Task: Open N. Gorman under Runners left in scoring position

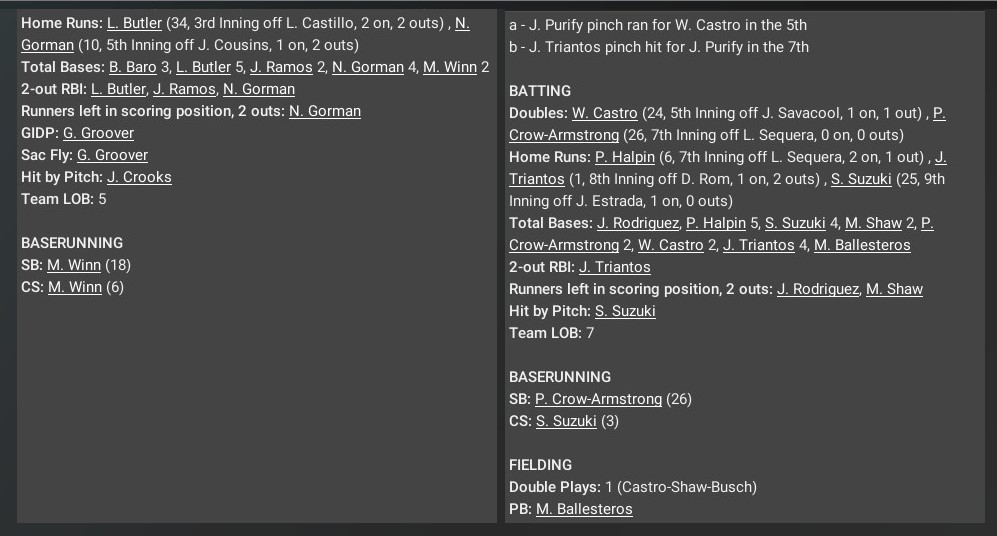Action: point(325,111)
